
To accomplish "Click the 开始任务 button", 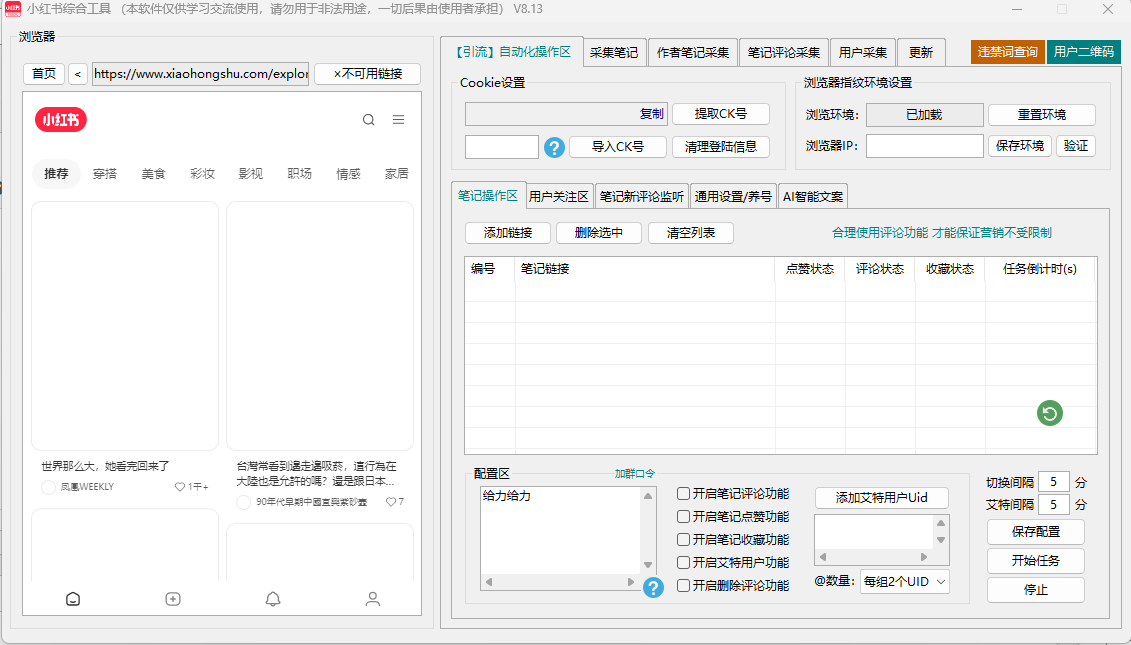I will 1036,561.
